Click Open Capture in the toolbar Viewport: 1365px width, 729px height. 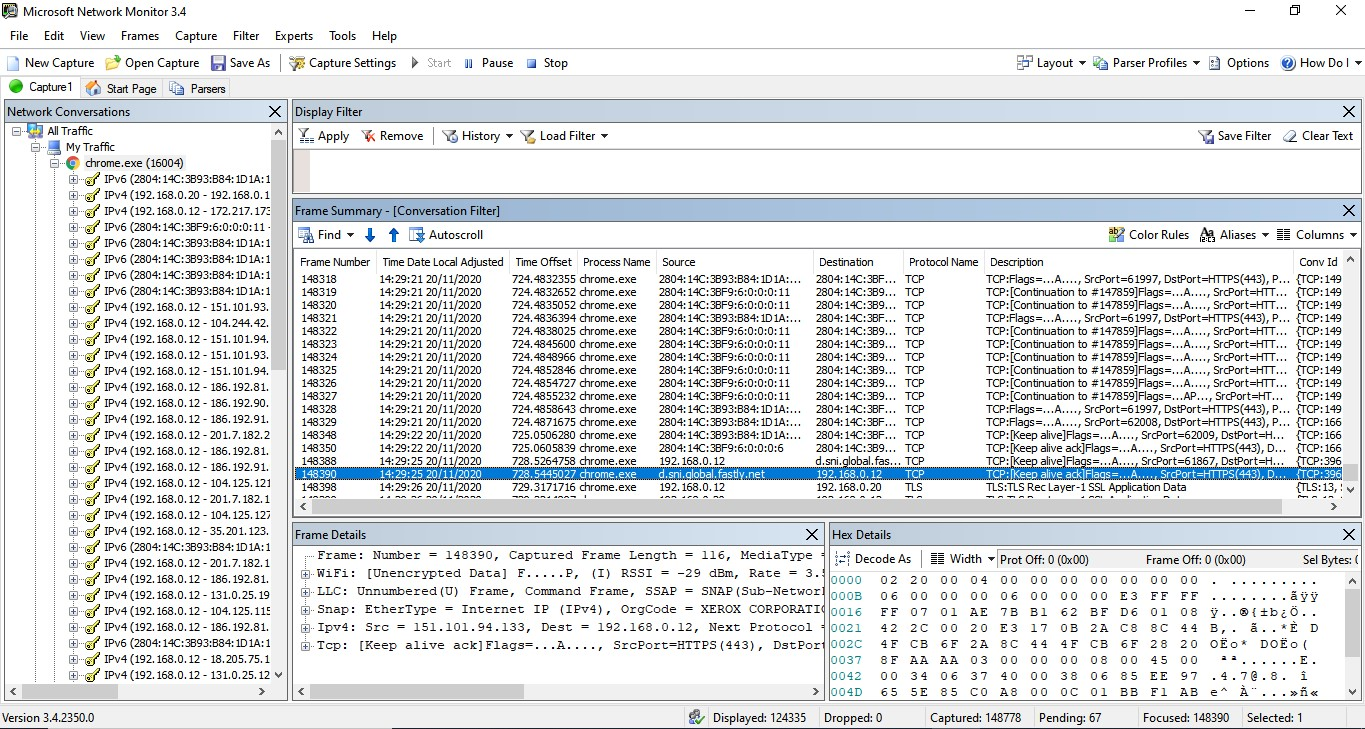(152, 62)
